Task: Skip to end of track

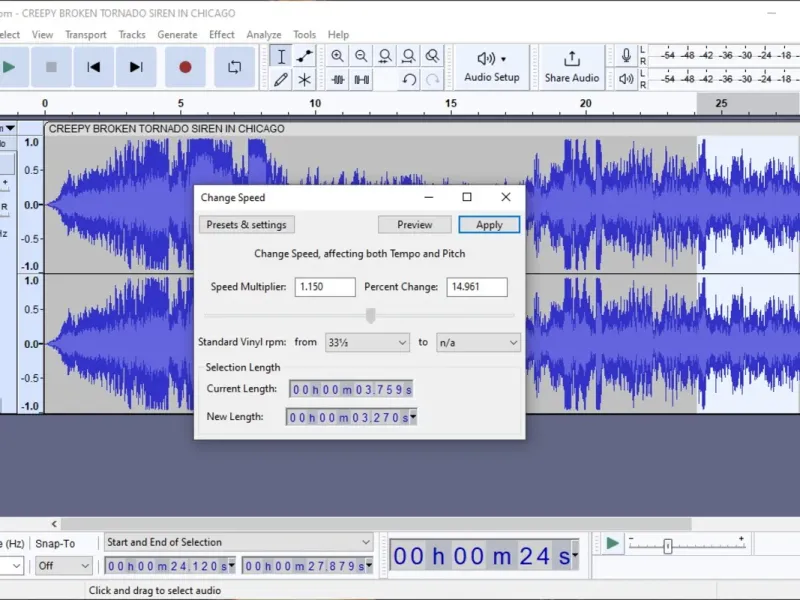Action: 136,67
